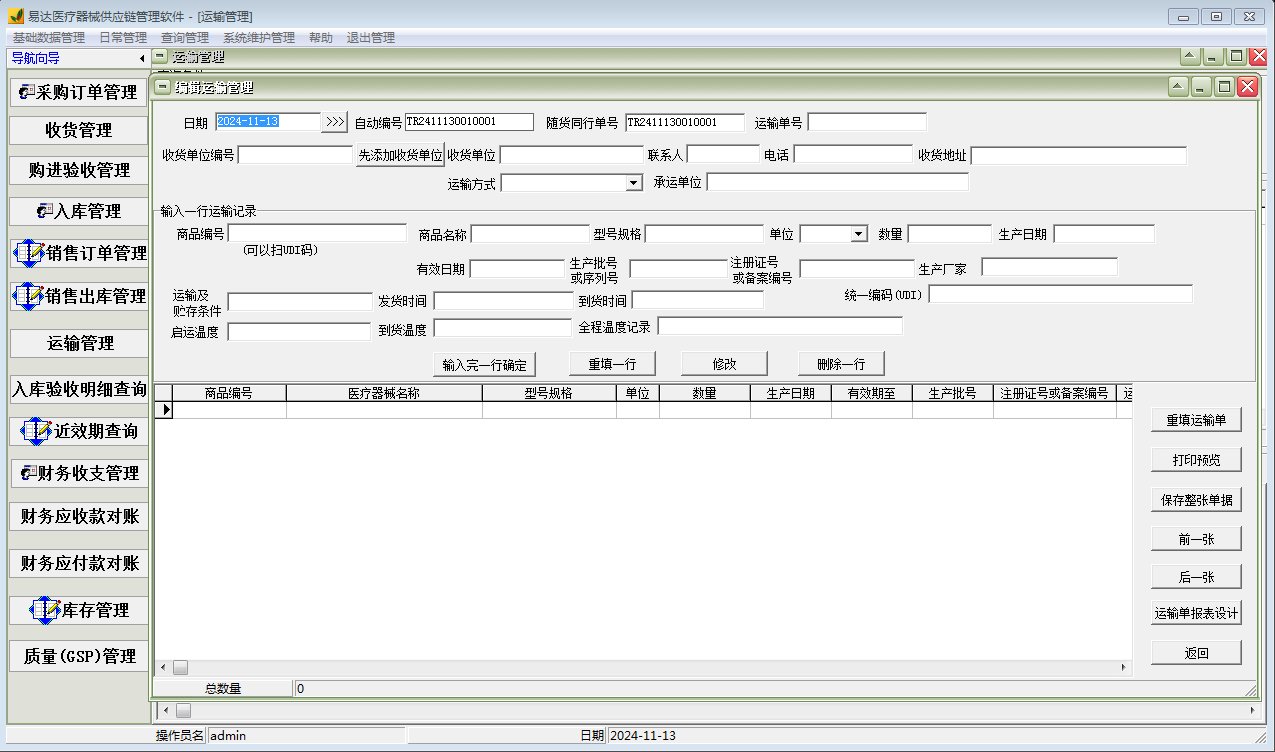This screenshot has width=1275, height=752.
Task: Click 收货管理 navigation button
Action: tap(78, 130)
